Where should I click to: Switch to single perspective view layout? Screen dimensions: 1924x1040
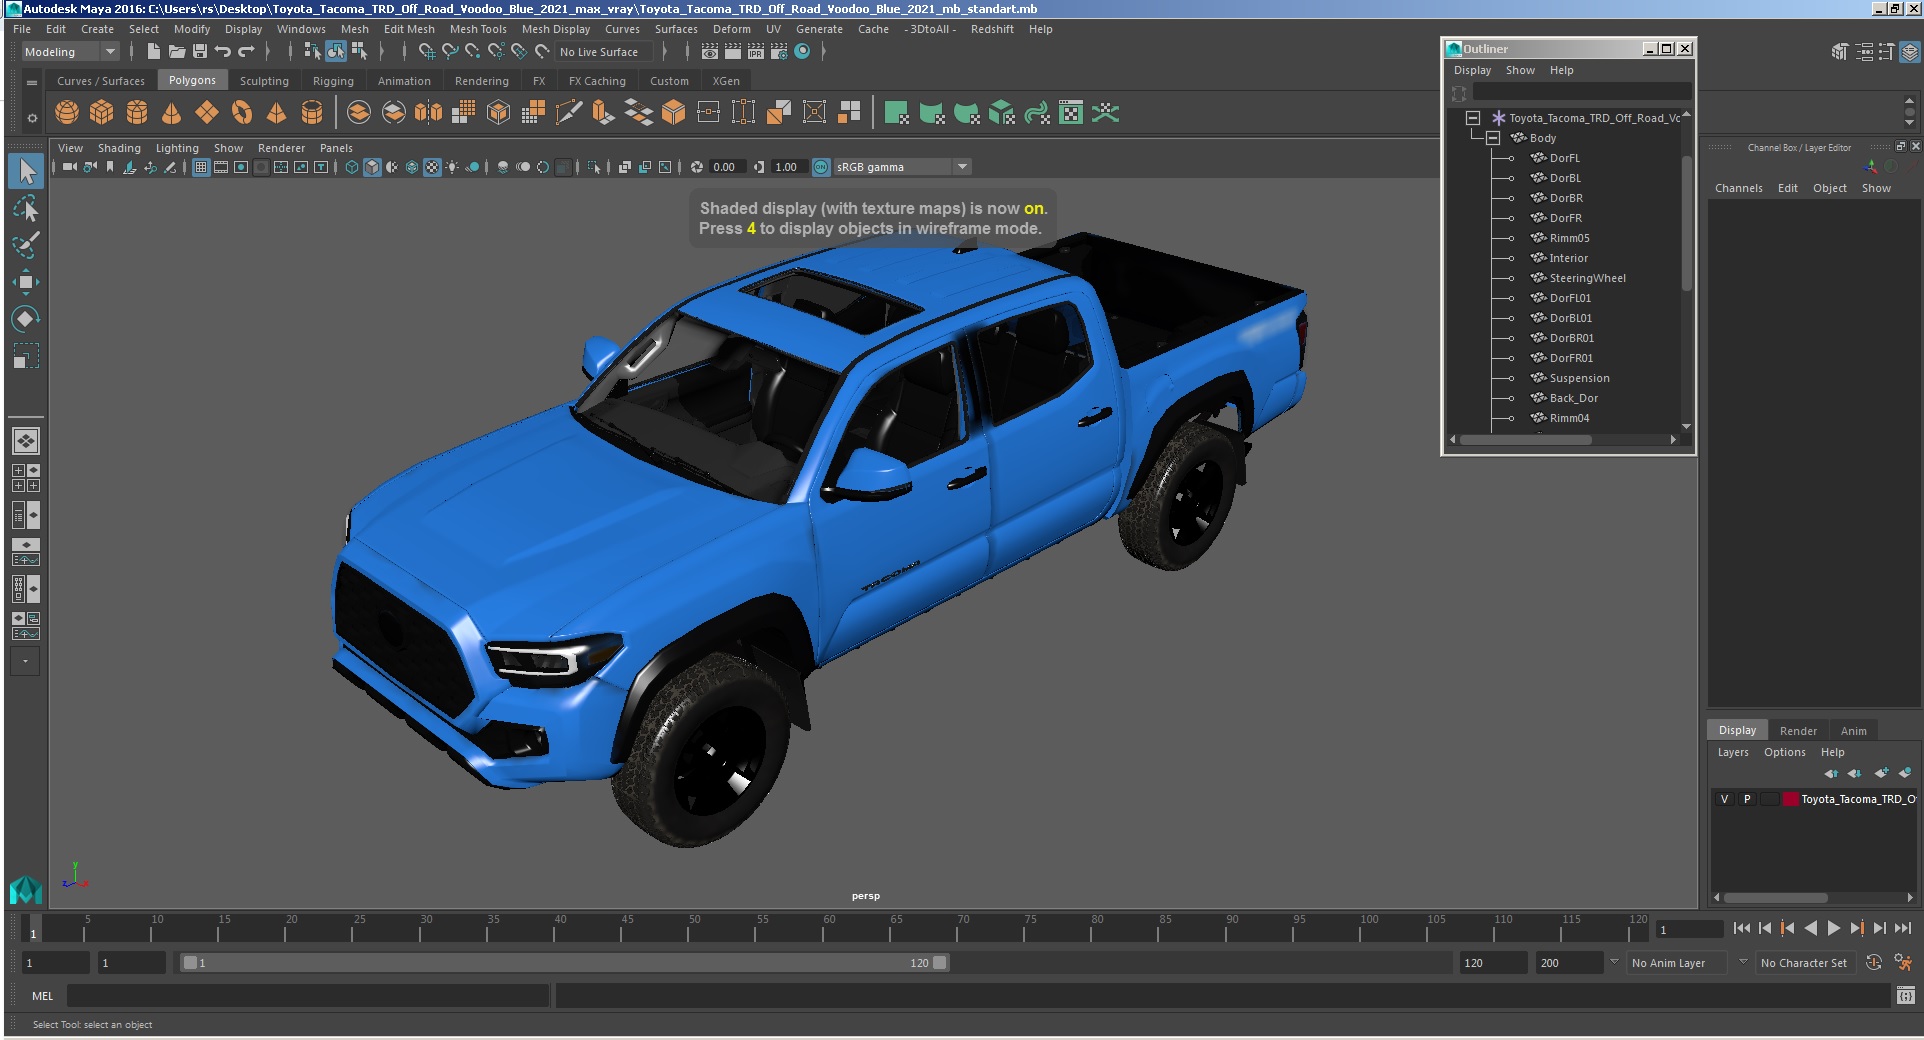26,441
